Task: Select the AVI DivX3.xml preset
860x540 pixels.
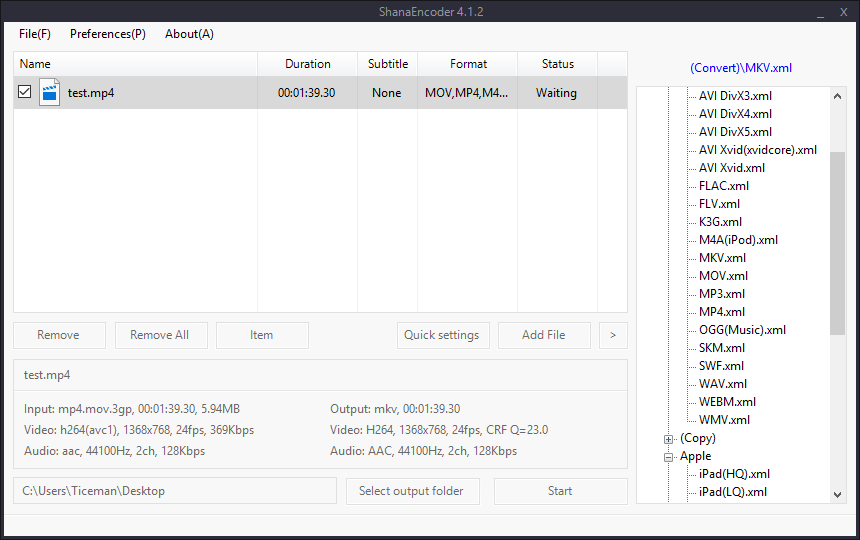Action: 735,96
